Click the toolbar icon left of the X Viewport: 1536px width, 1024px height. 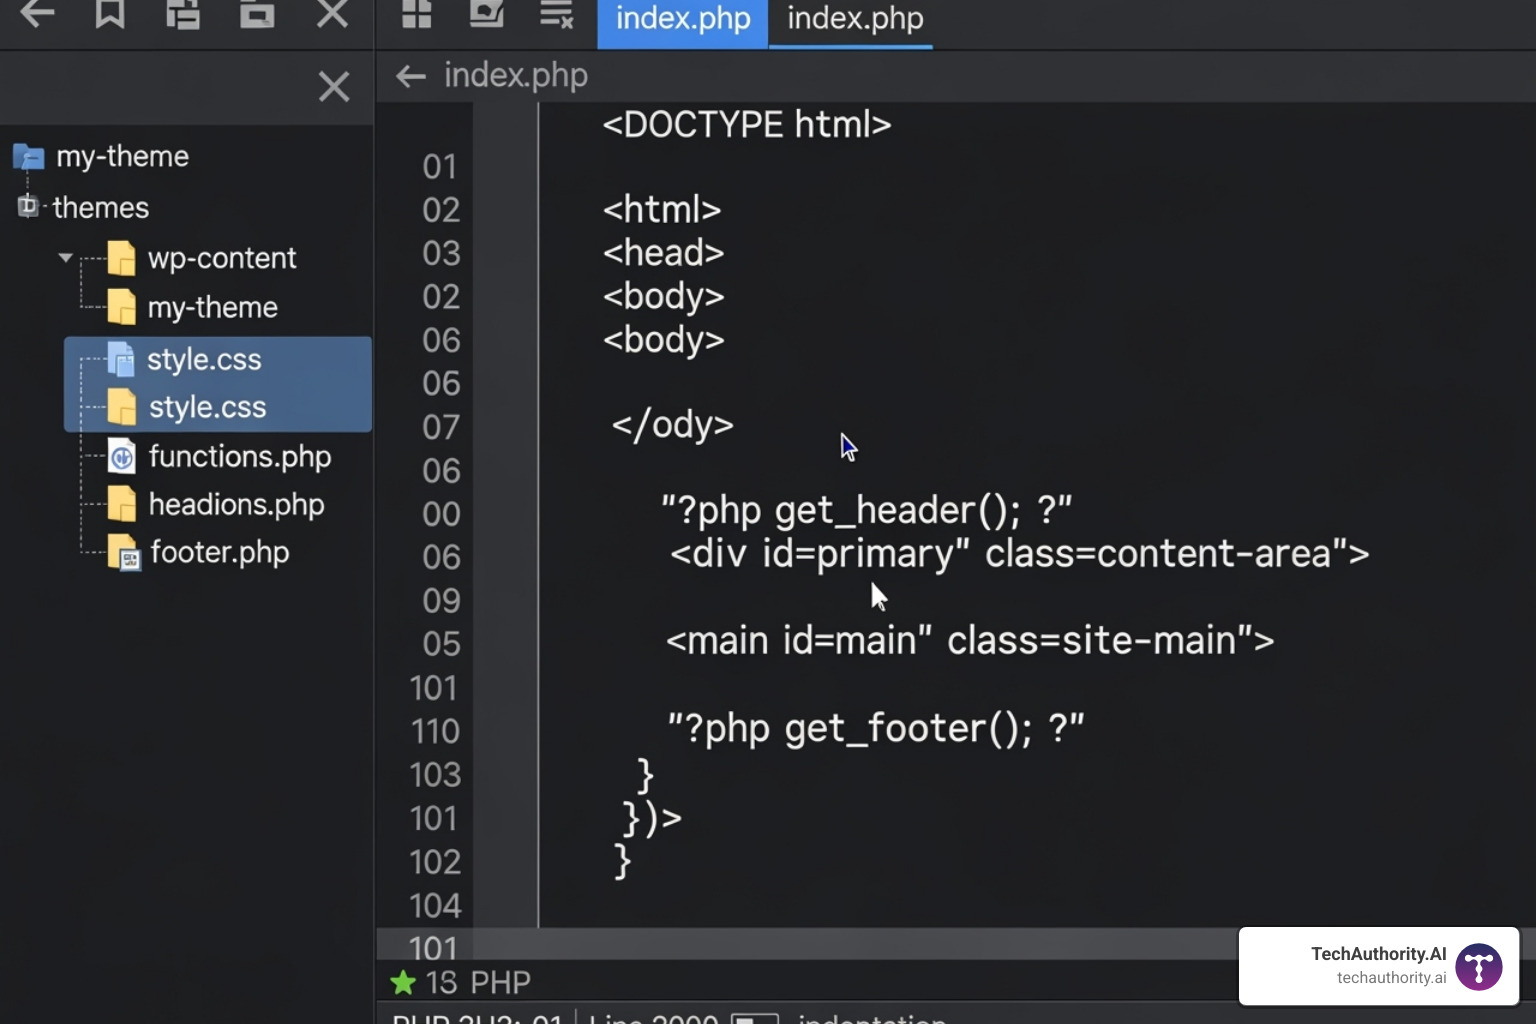[x=257, y=14]
